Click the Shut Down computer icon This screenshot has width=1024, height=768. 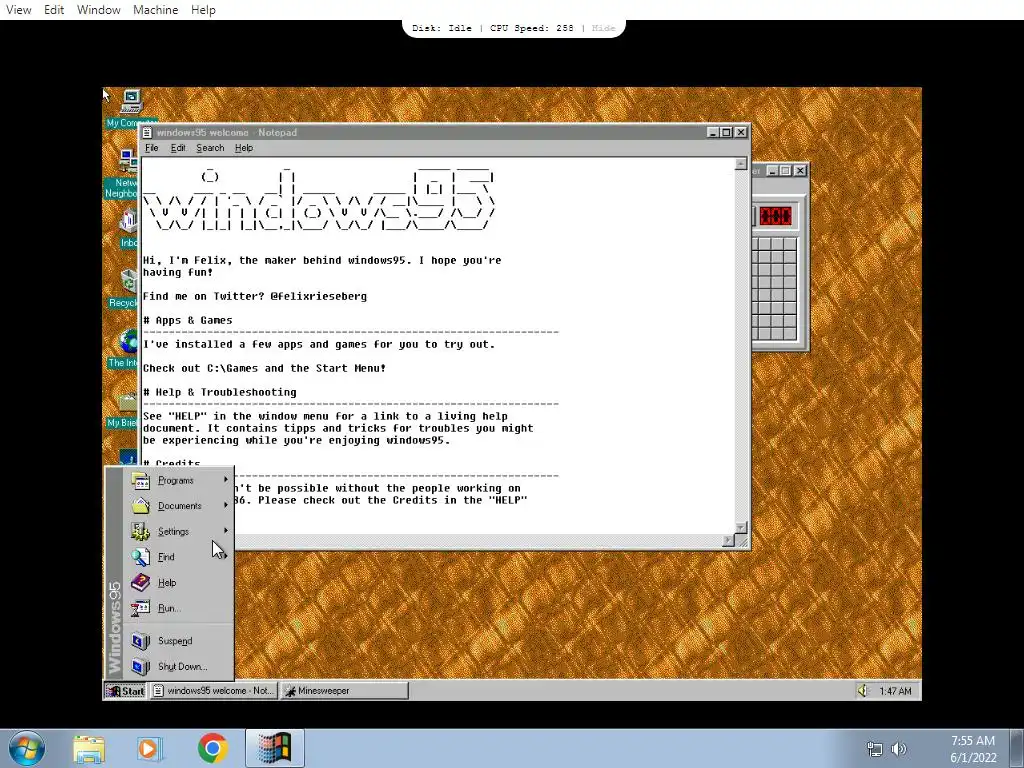tap(140, 667)
